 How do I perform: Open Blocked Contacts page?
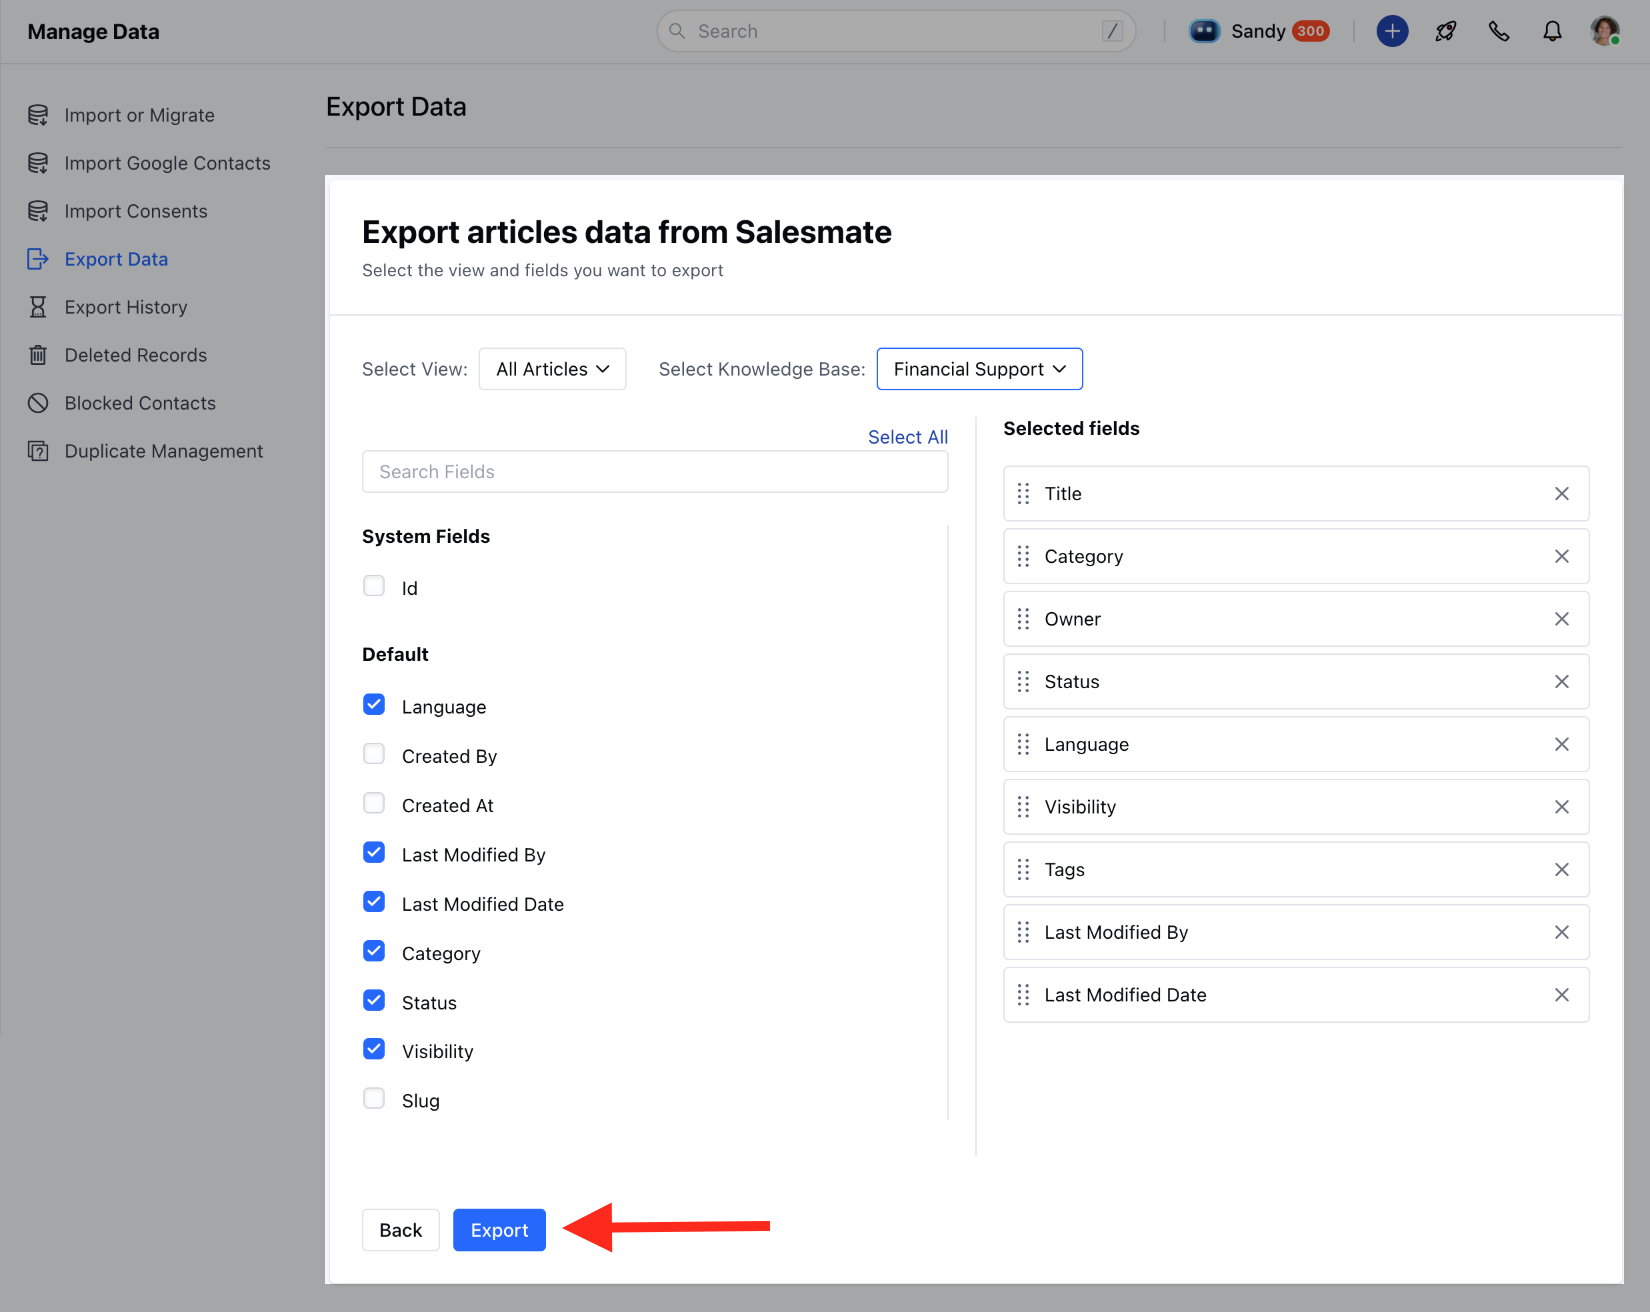point(140,403)
